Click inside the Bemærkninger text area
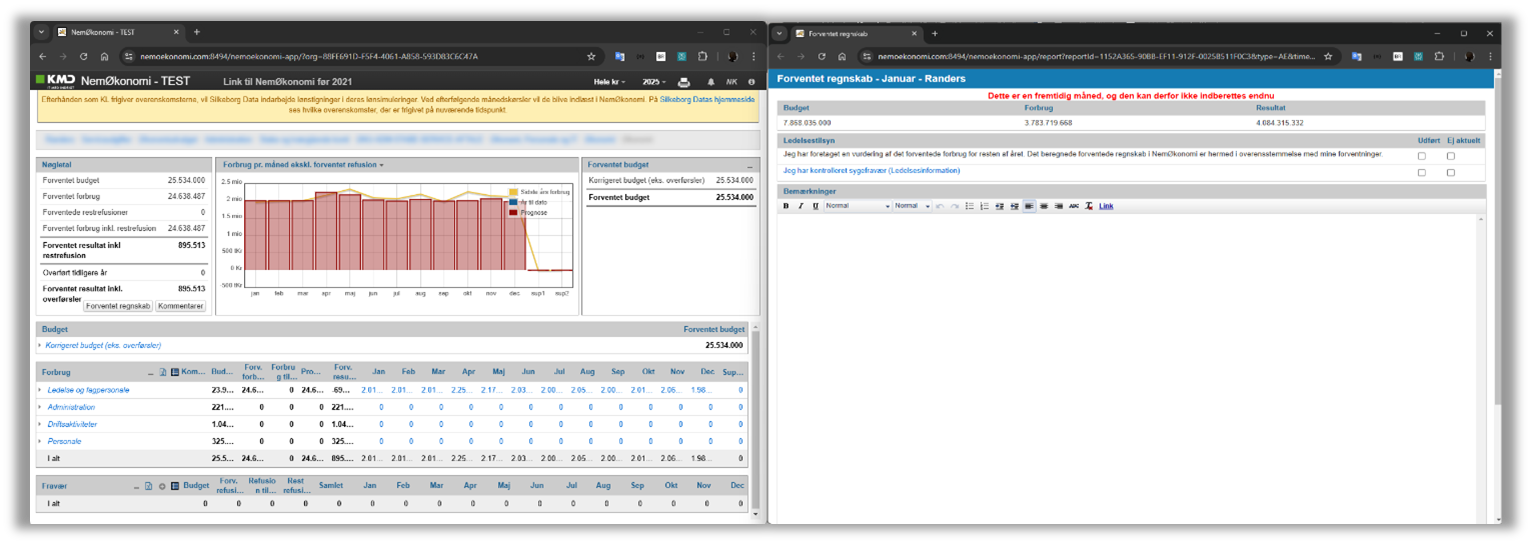 pos(1130,360)
